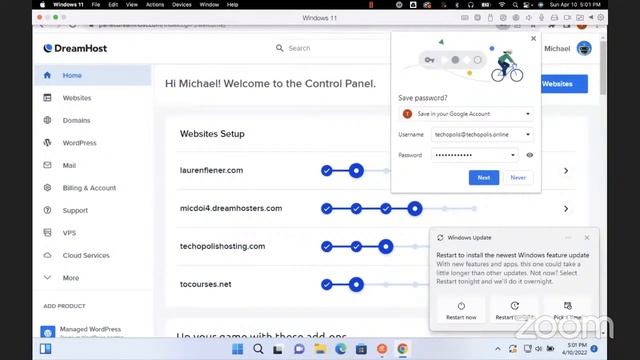Screen dimensions: 640x360
Task: Click the Domains globe icon
Action: click(47, 120)
